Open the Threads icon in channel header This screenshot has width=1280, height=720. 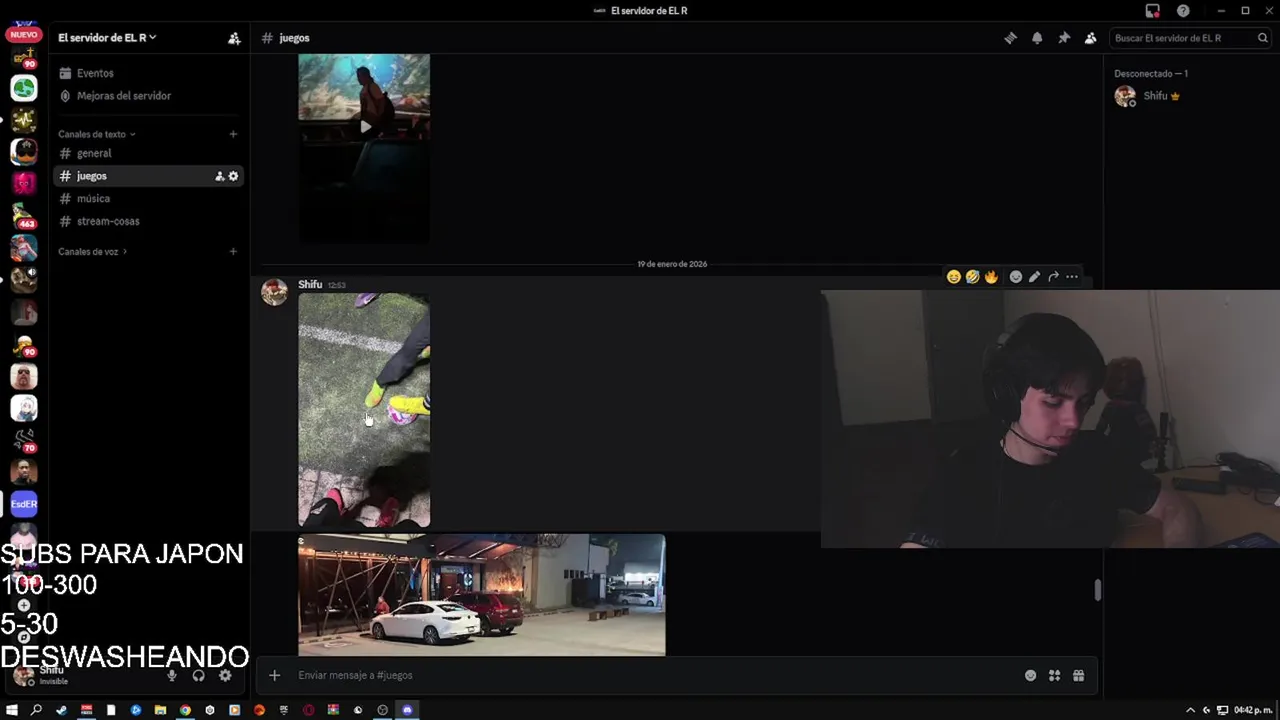click(x=1010, y=38)
